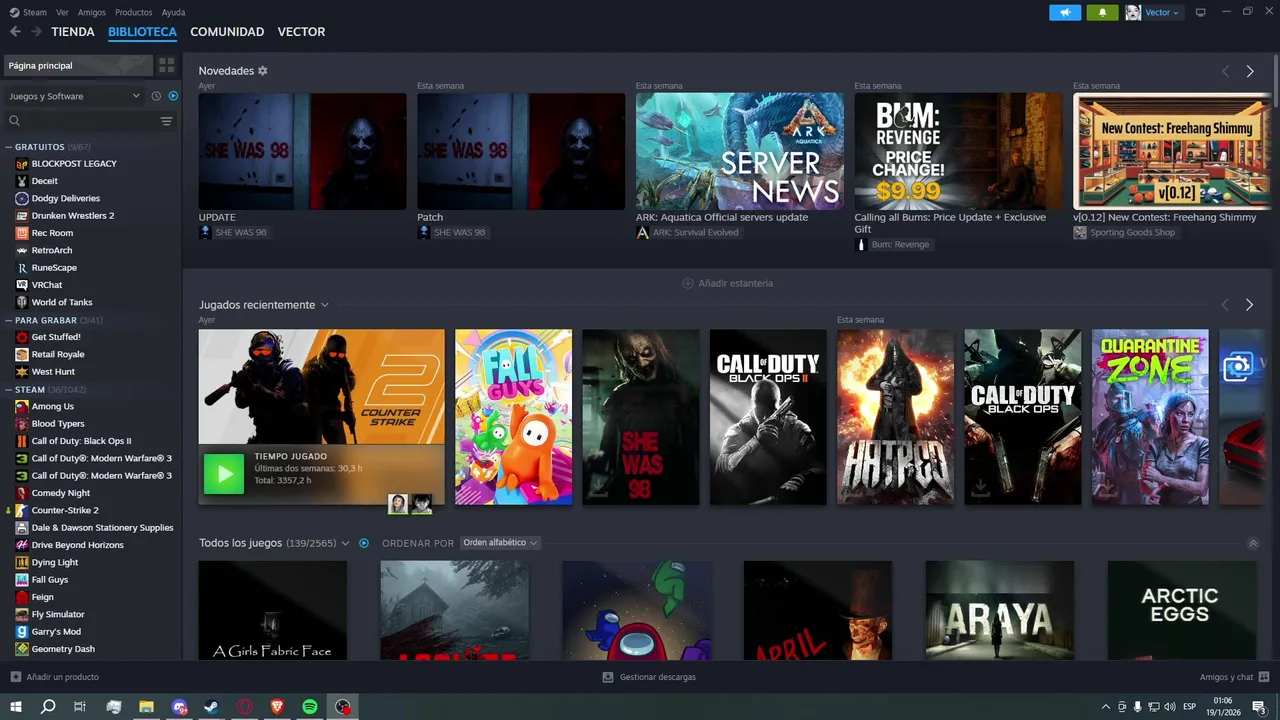Open the Amigos menu
The height and width of the screenshot is (720, 1280).
[x=92, y=12]
